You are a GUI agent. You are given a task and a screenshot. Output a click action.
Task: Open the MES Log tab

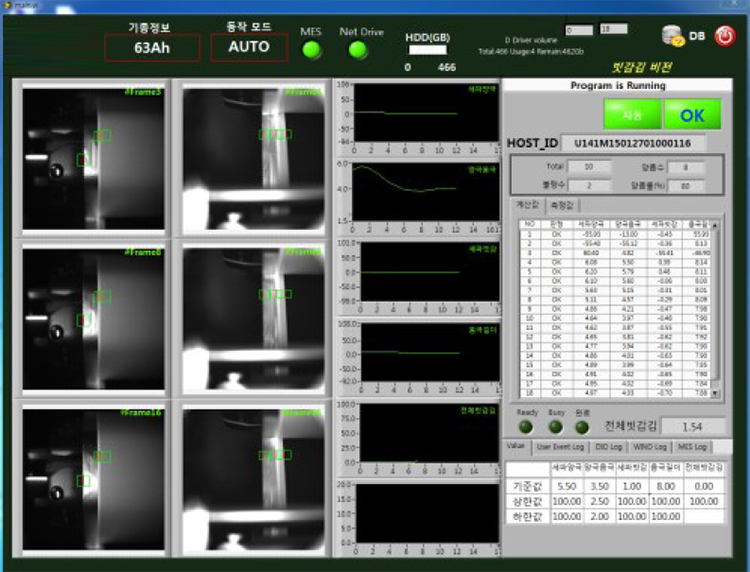[x=692, y=447]
